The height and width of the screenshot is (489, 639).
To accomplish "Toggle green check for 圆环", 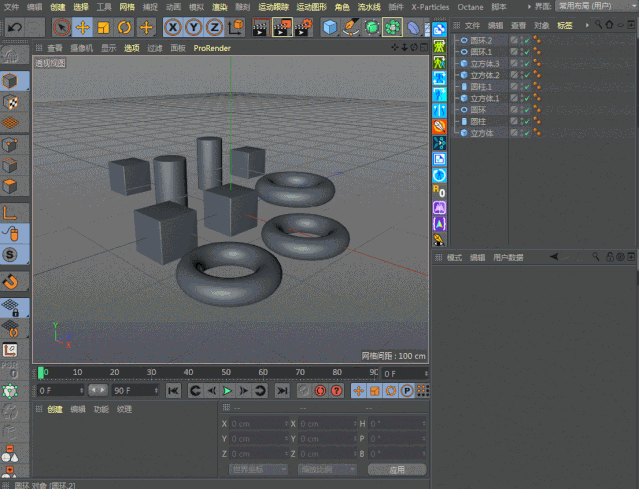I will tap(527, 110).
